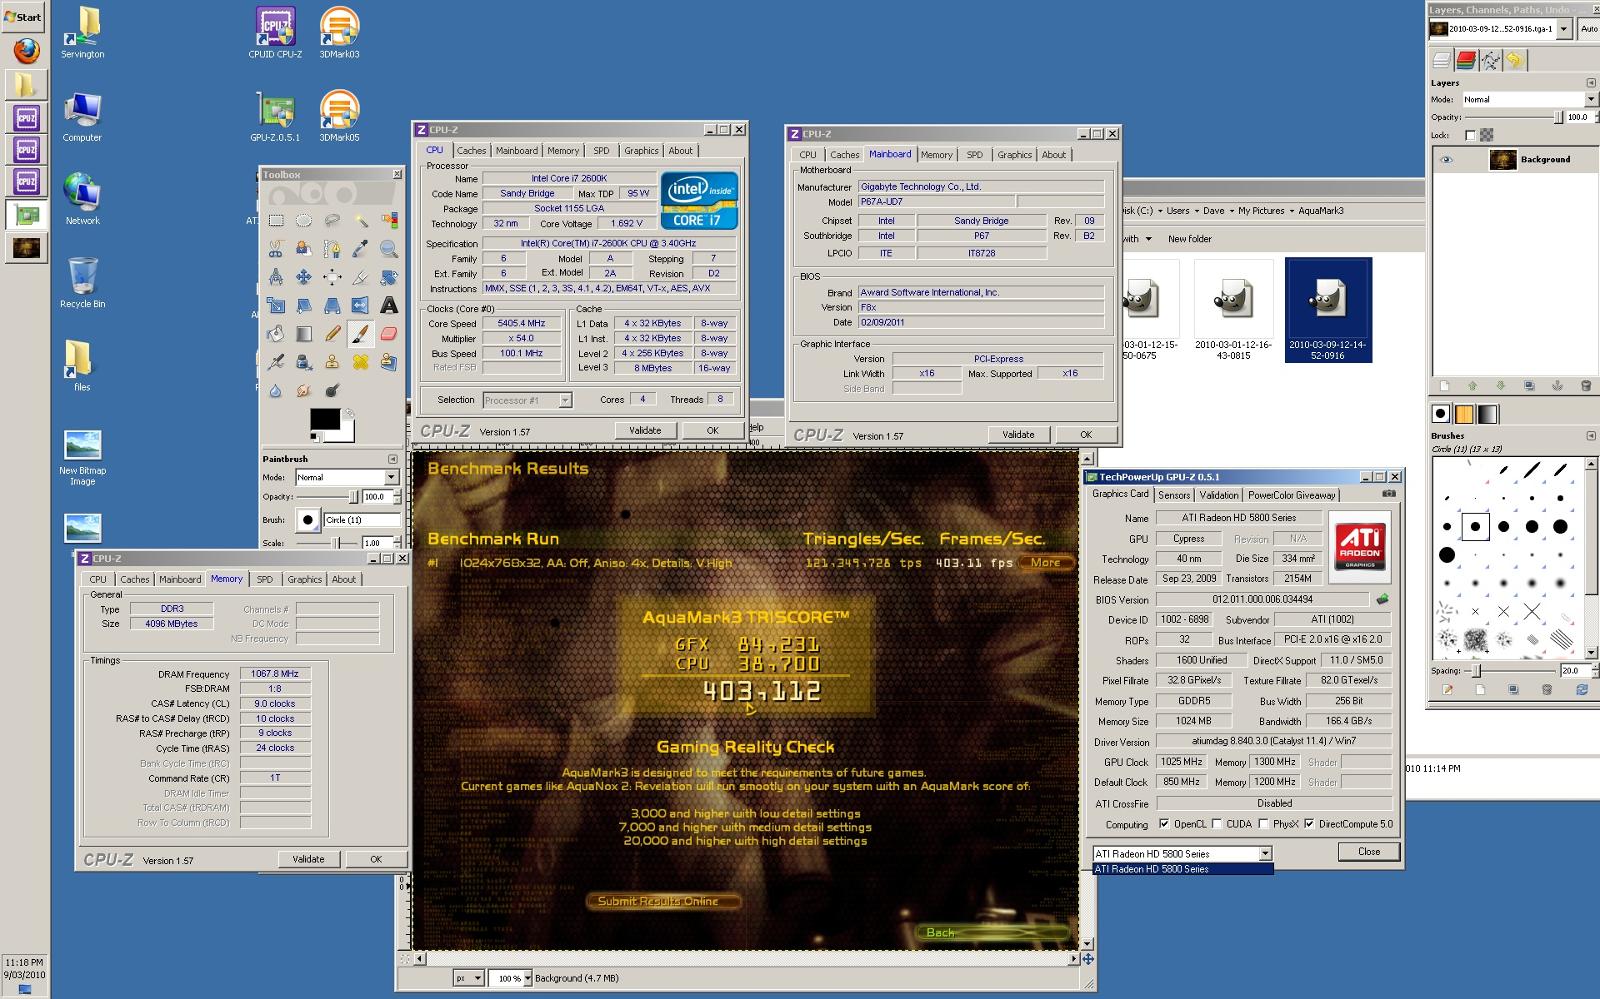This screenshot has height=999, width=1600.
Task: Toggle Background layer visibility eye
Action: [1446, 159]
